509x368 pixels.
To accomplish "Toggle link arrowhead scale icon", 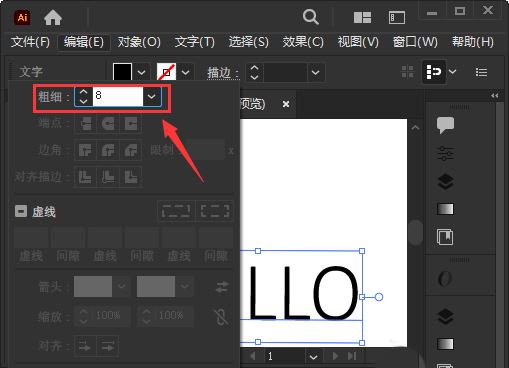I will [221, 316].
